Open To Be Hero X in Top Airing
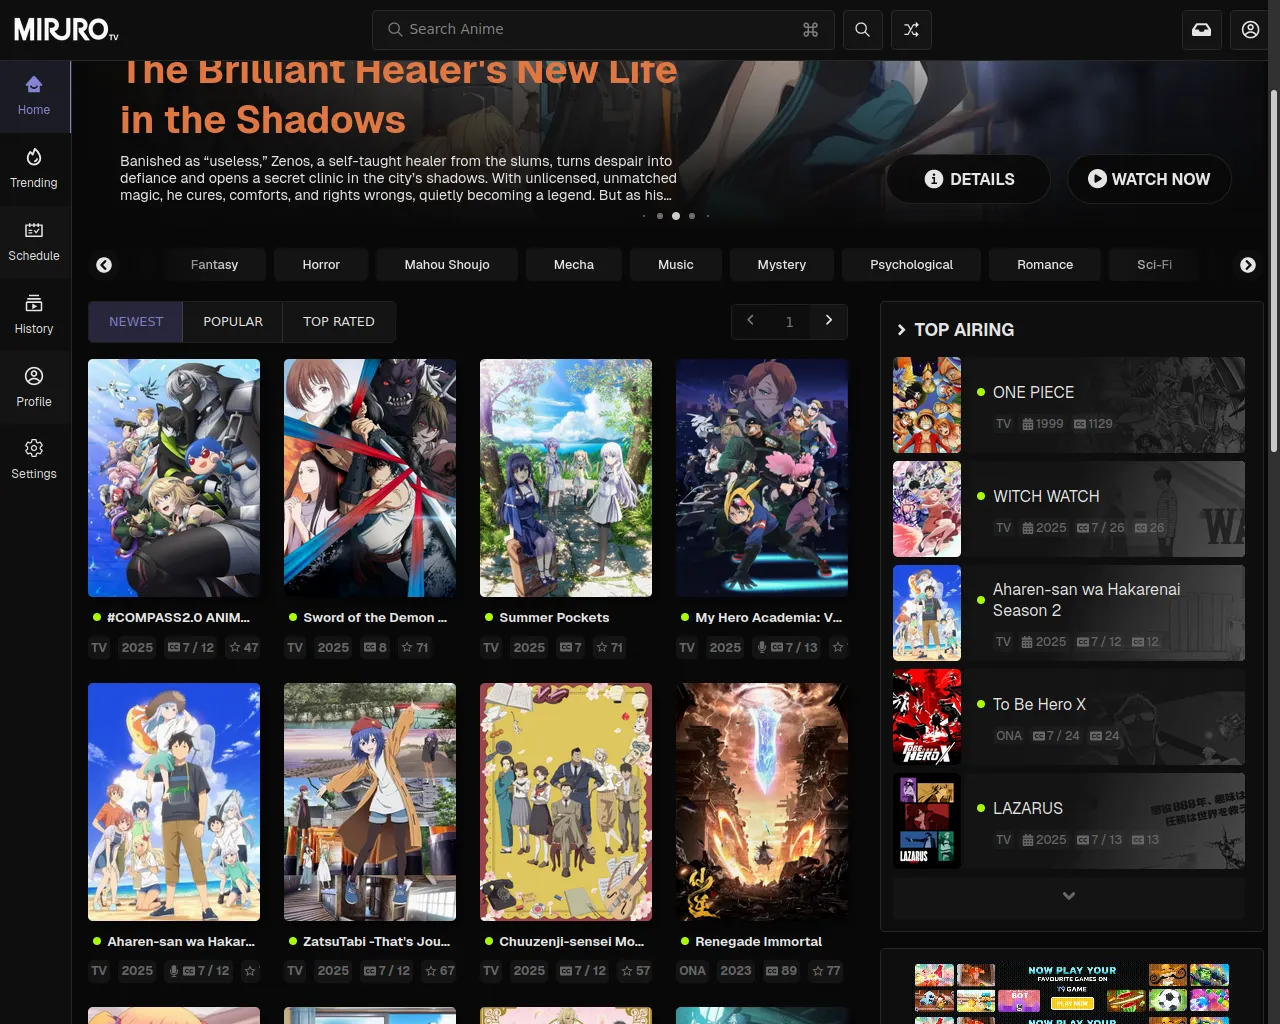 tap(1069, 717)
